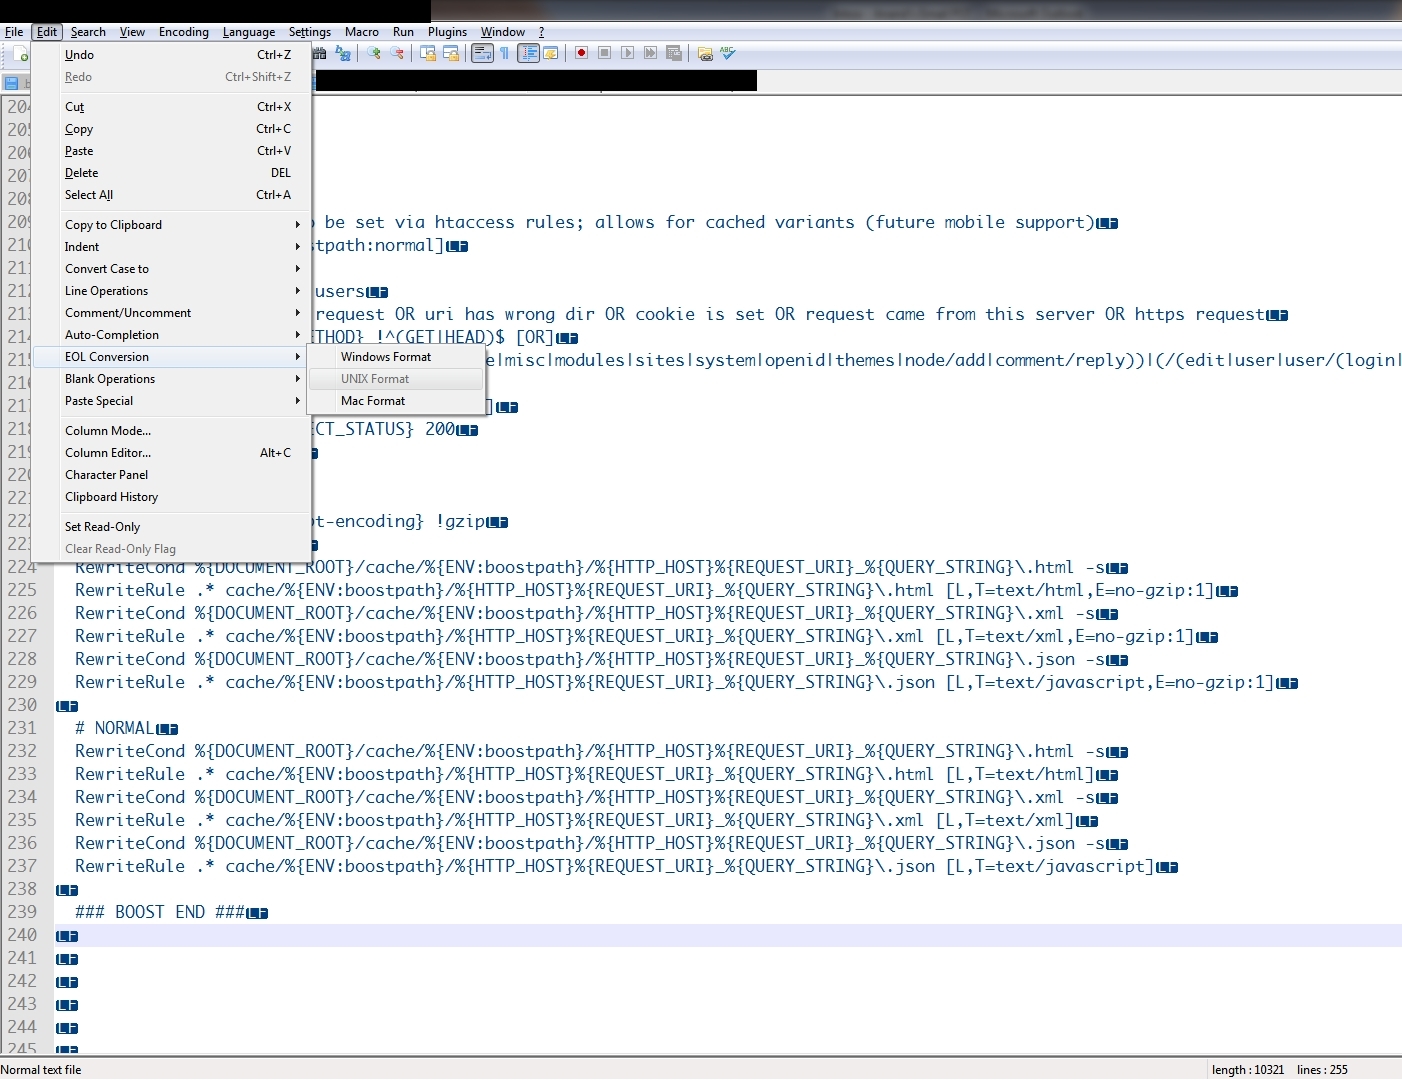
Task: Expand the Convert Case to submenu
Action: [x=107, y=268]
